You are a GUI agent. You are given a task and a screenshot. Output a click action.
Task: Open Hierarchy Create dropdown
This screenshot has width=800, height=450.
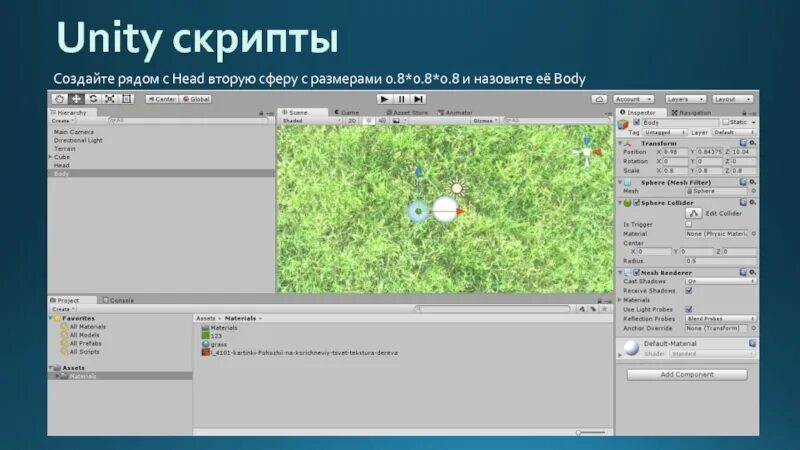(x=63, y=121)
